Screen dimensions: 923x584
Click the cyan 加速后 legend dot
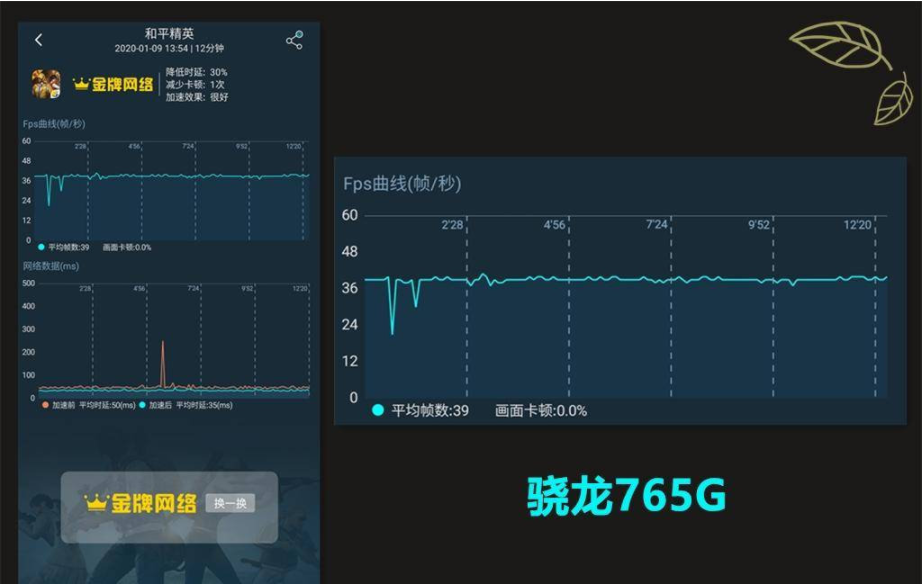click(x=142, y=405)
